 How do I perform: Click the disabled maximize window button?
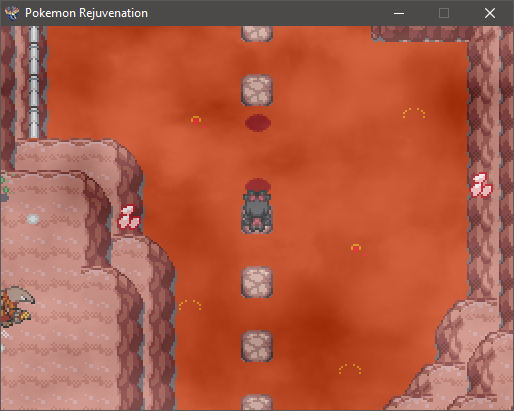[x=444, y=13]
